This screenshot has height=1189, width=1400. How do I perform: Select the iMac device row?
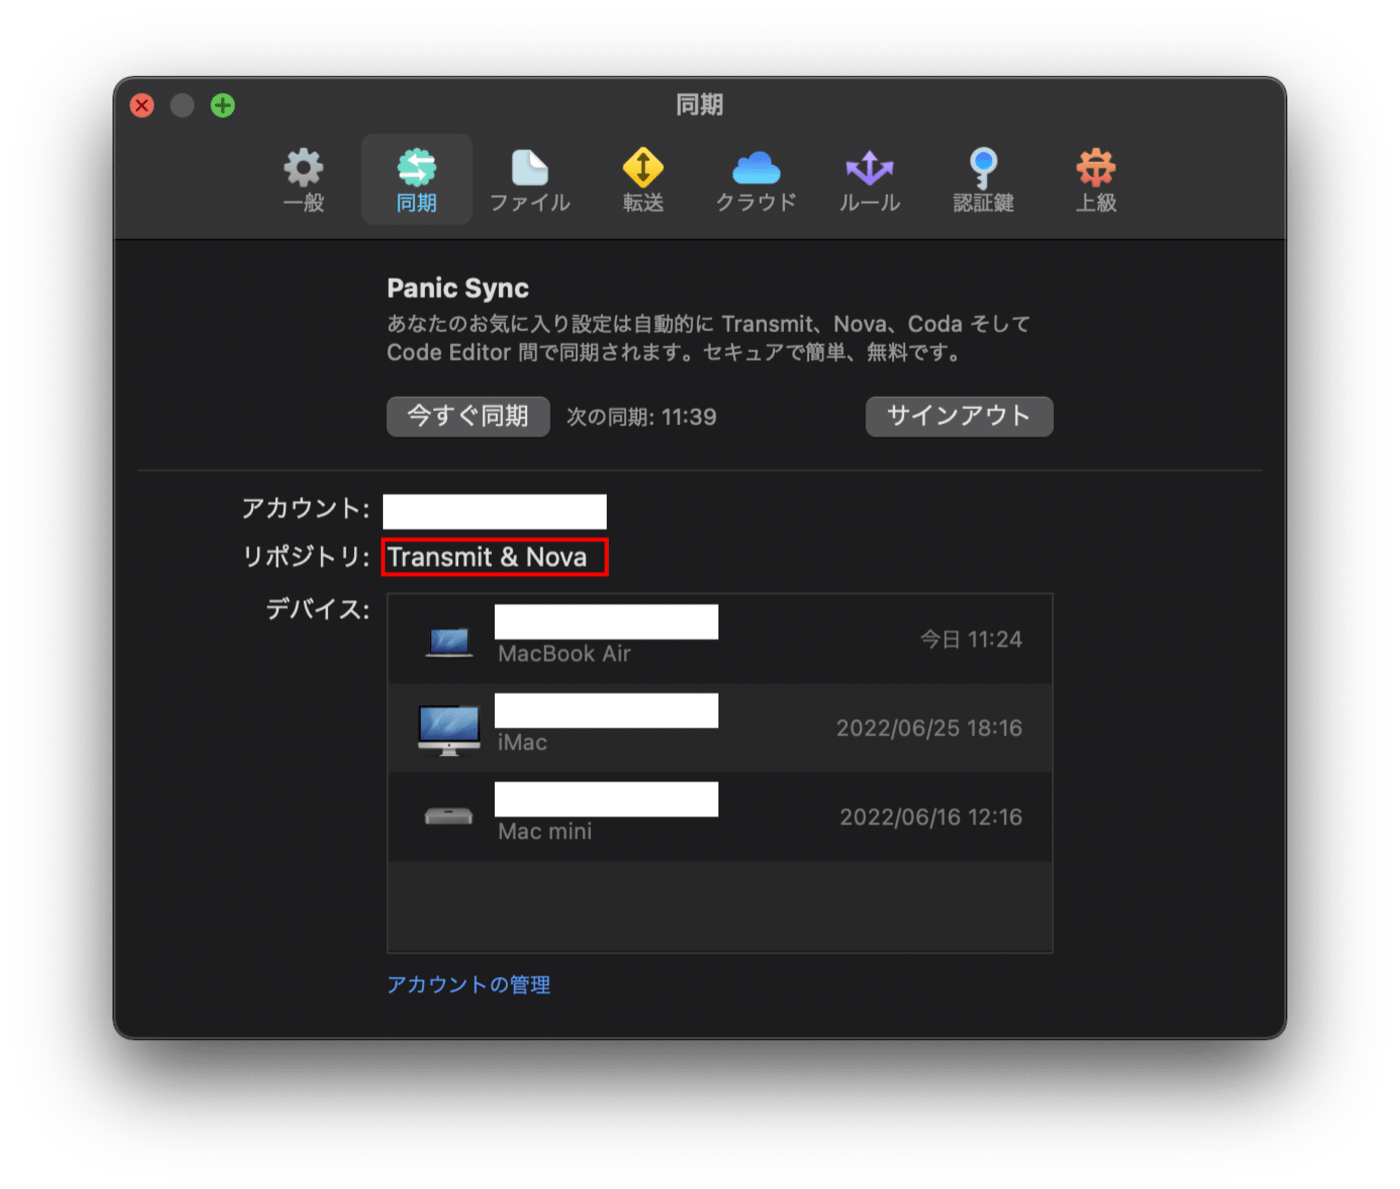(x=720, y=728)
